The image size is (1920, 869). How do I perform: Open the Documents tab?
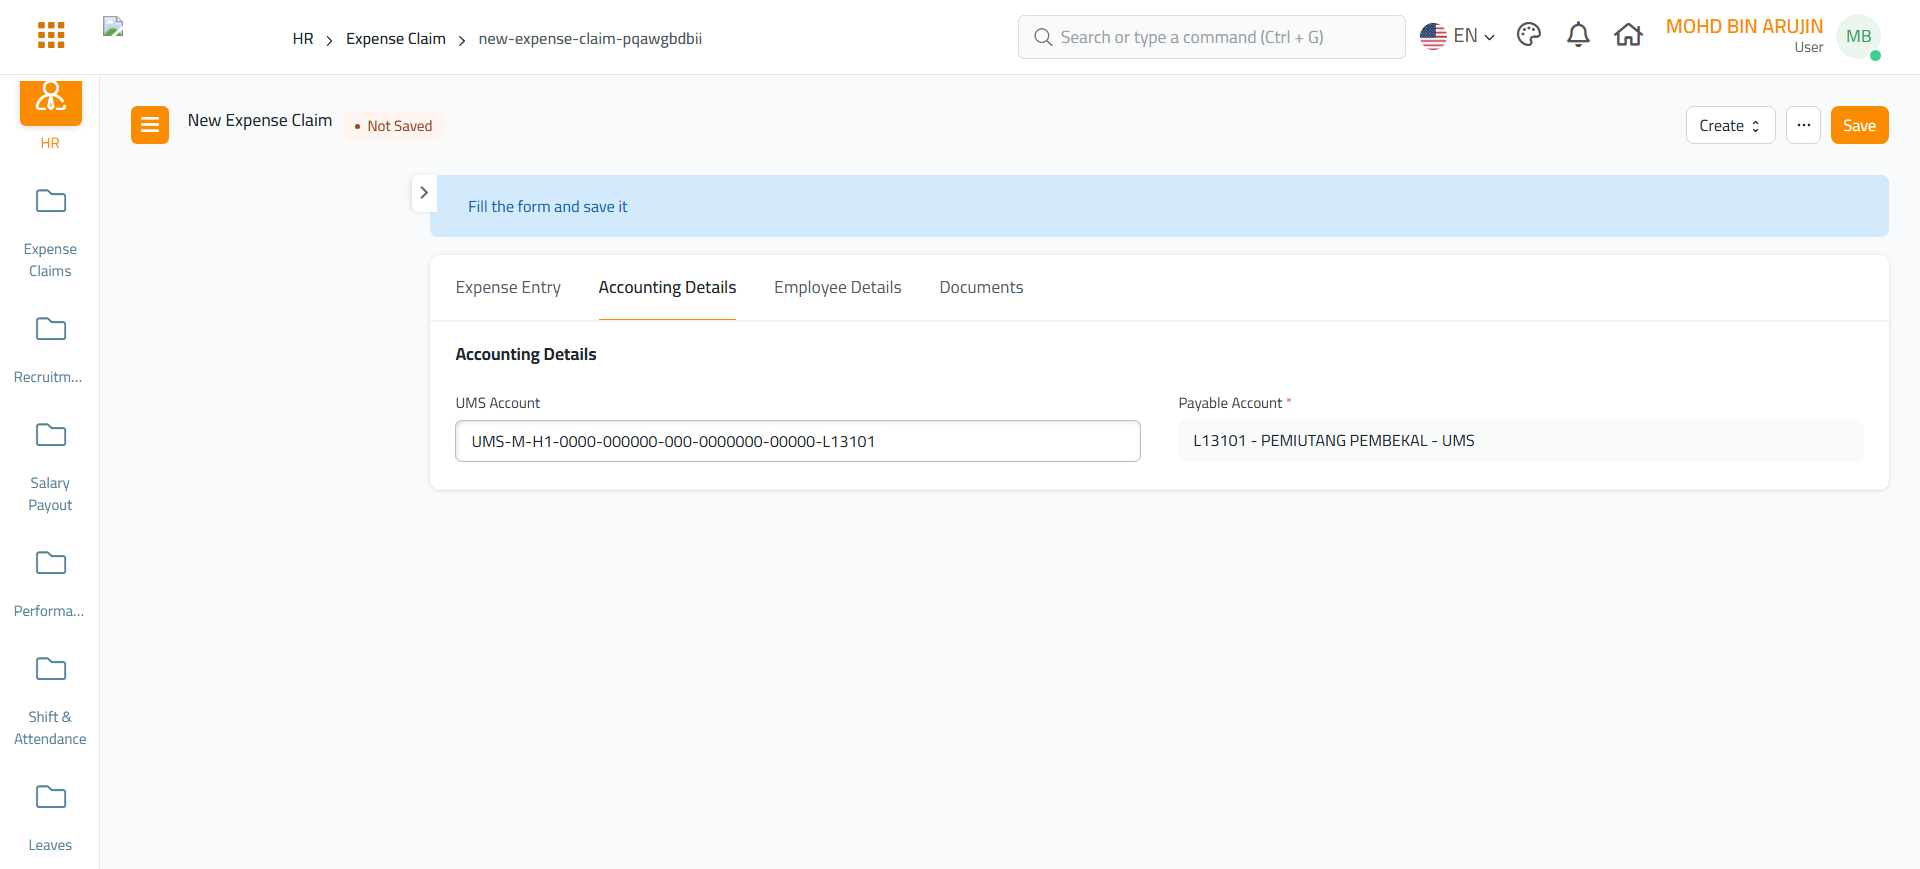981,288
